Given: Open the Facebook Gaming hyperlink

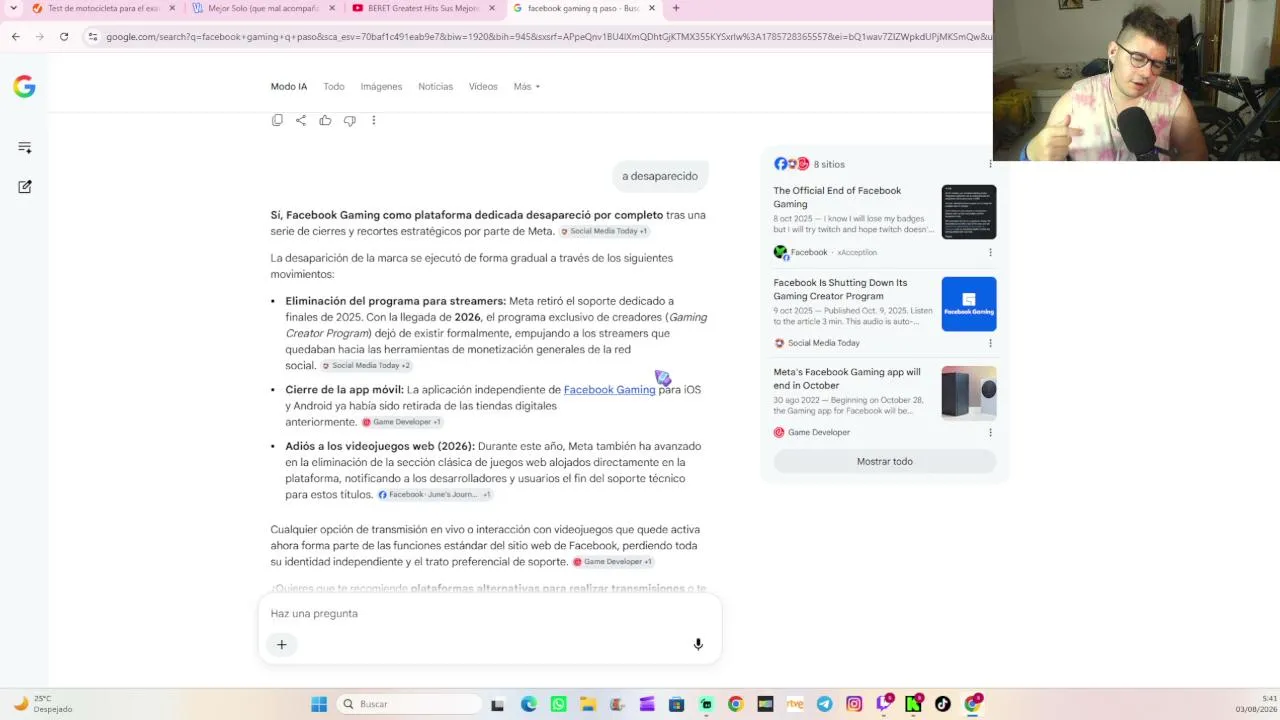Looking at the screenshot, I should point(609,390).
